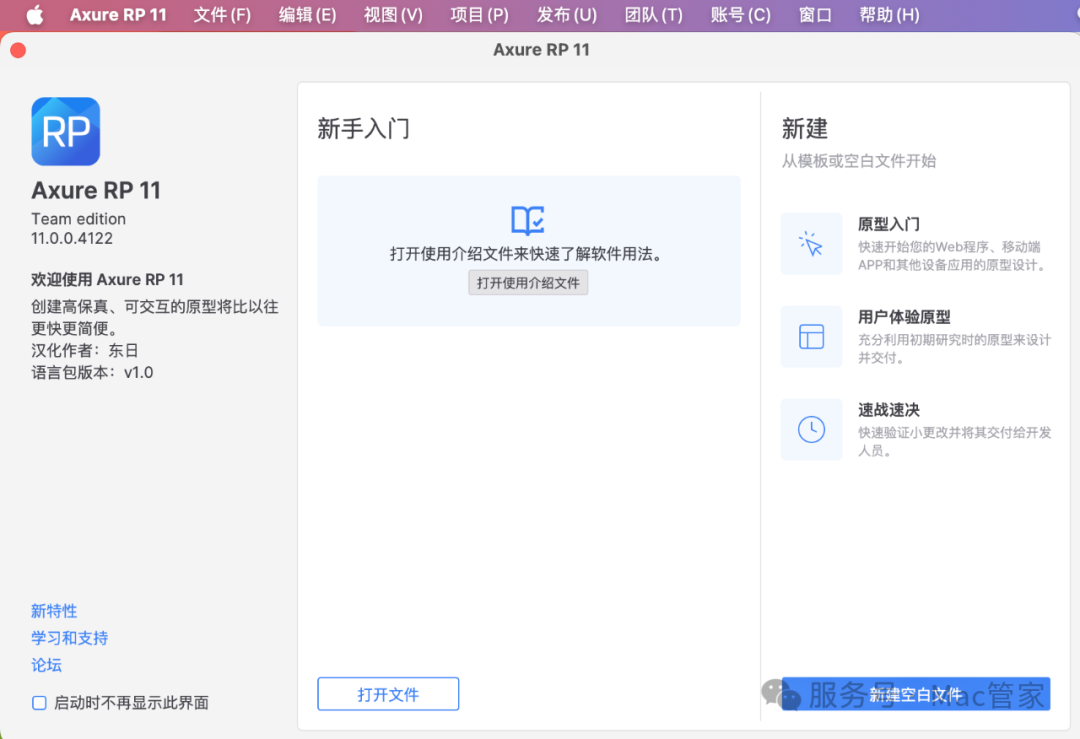The width and height of the screenshot is (1080, 739).
Task: Open the 团队 (T) menu
Action: tap(654, 14)
